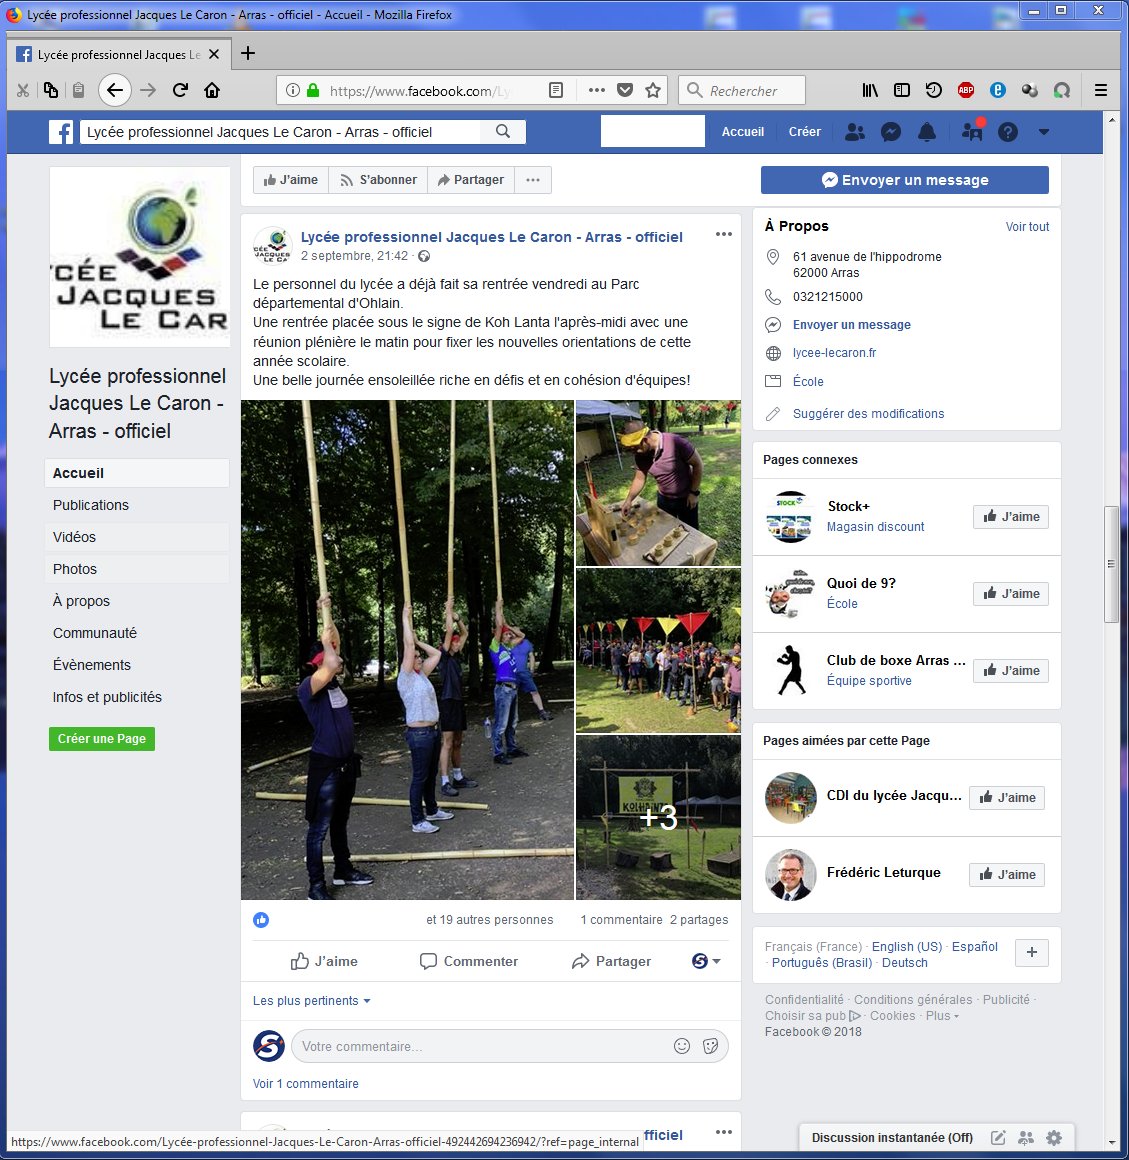Screen dimensions: 1129x1160
Task: Reload the current page
Action: [181, 90]
